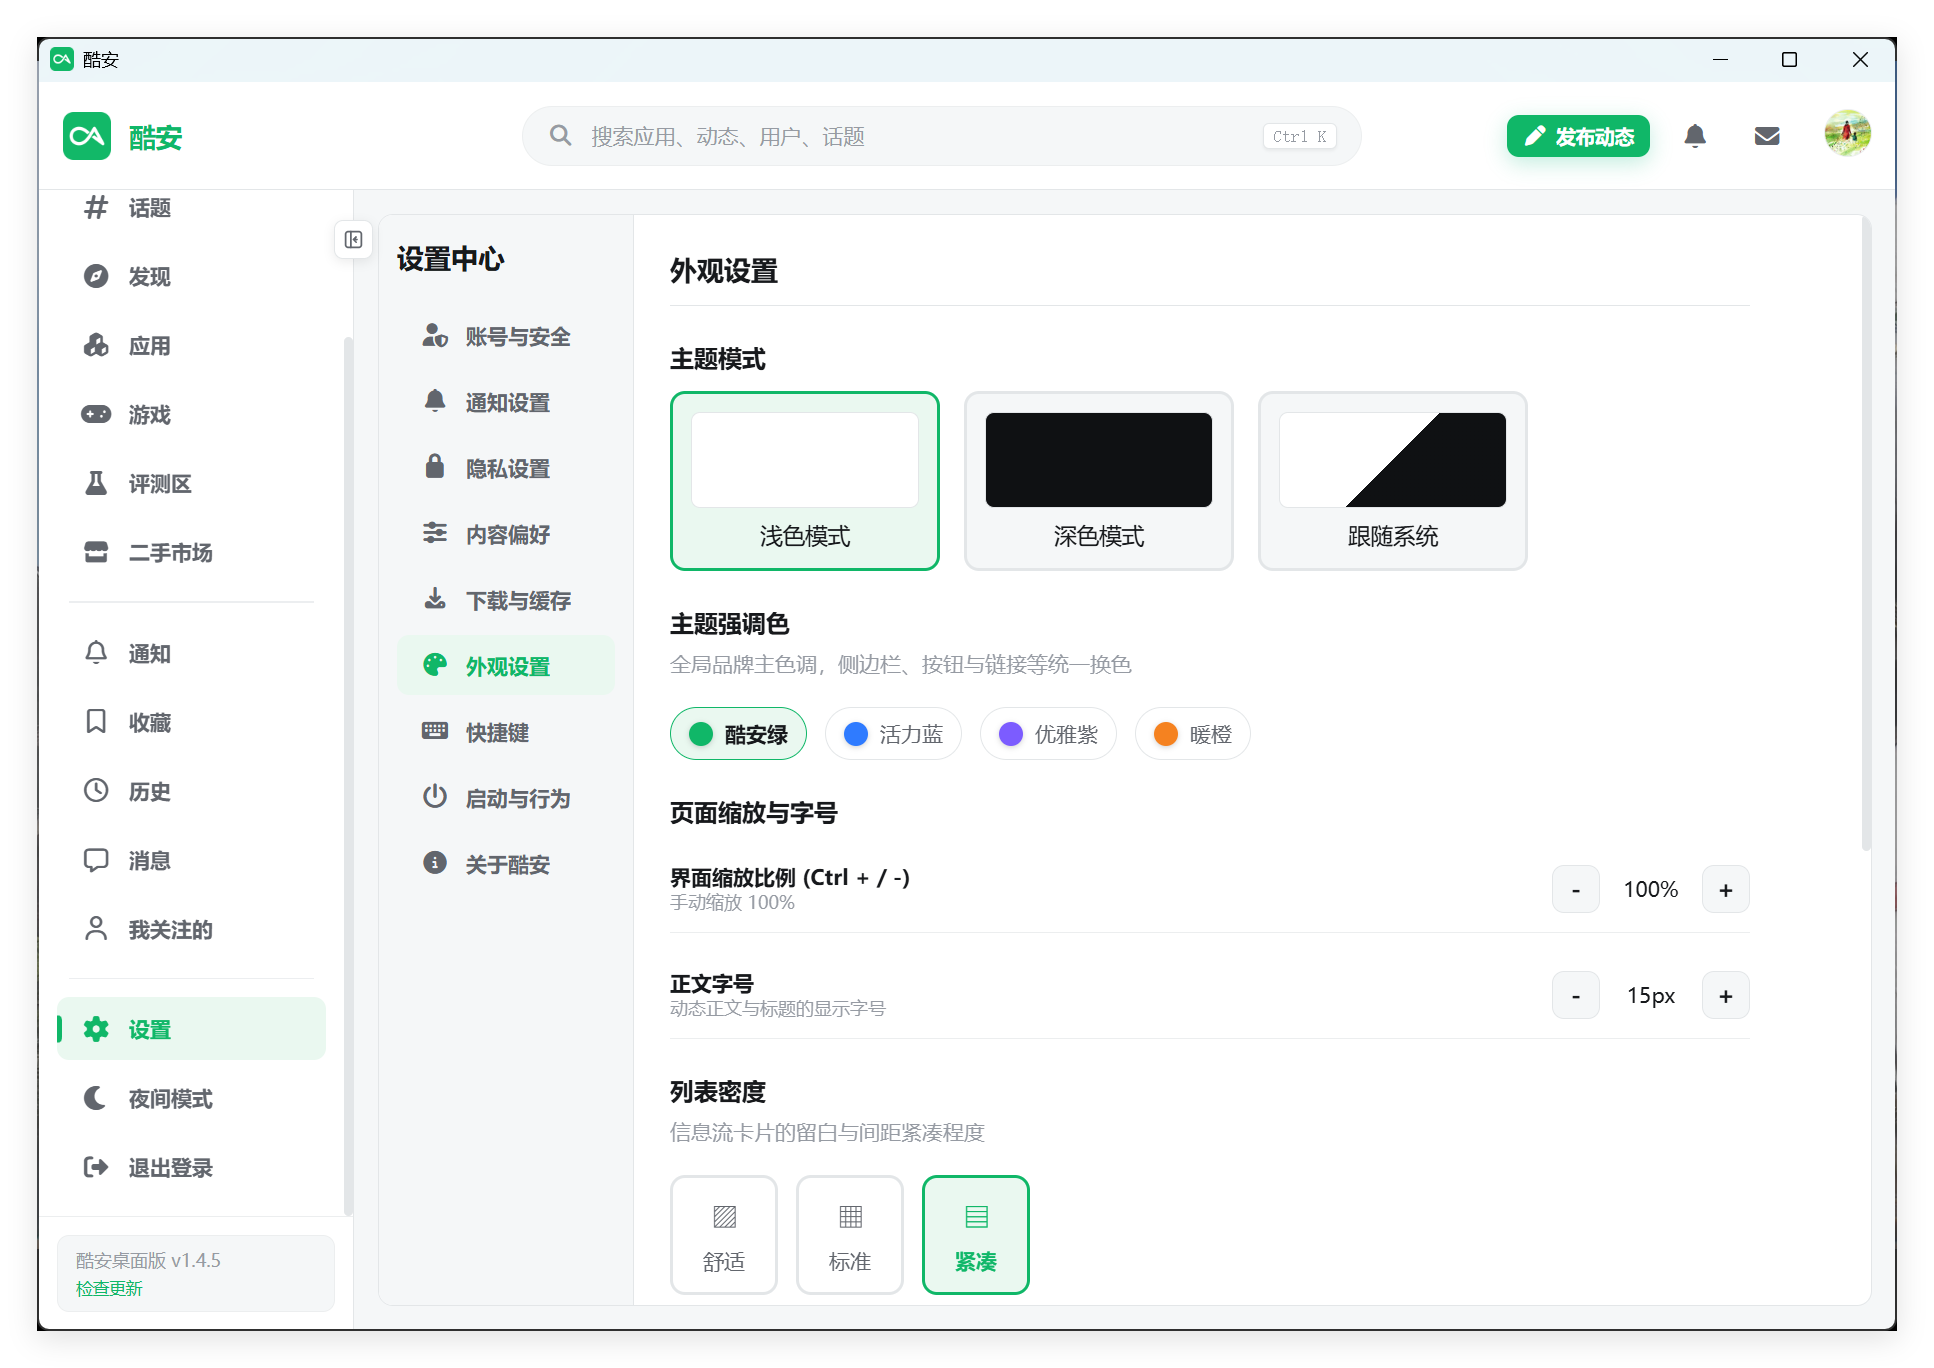
Task: Click the settings panel vertical scrollbar
Action: (x=1866, y=535)
